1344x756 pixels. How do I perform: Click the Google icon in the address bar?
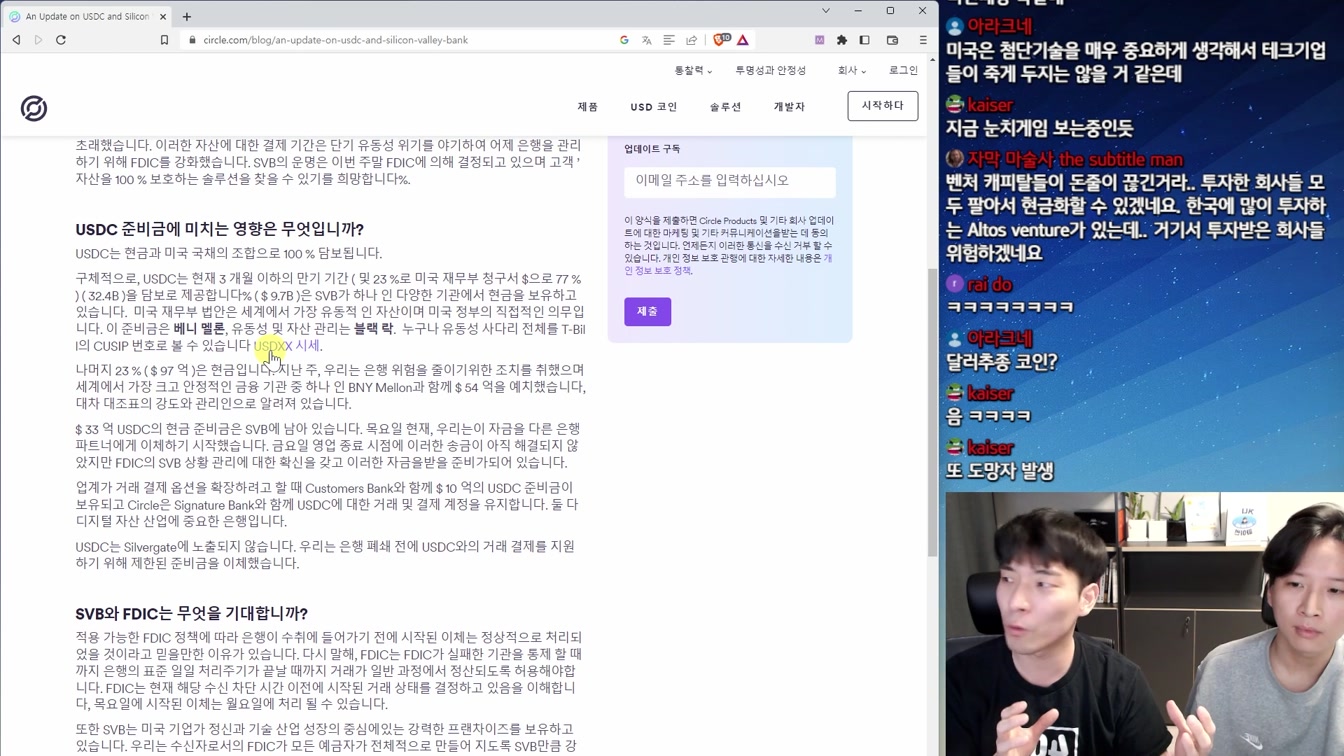[624, 40]
